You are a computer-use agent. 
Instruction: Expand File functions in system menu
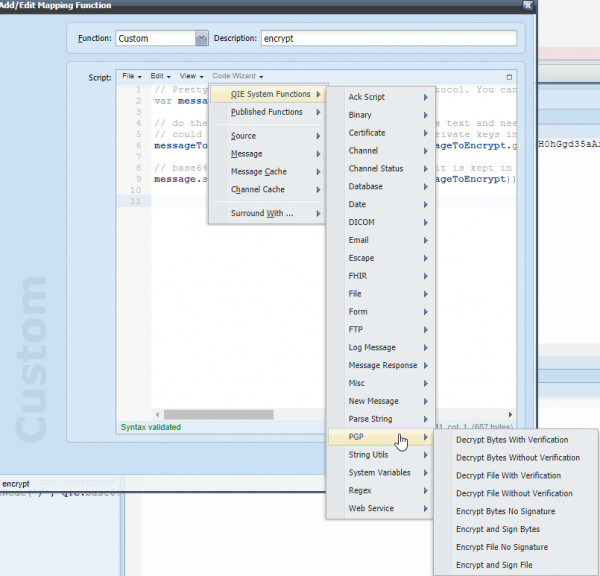tap(381, 294)
